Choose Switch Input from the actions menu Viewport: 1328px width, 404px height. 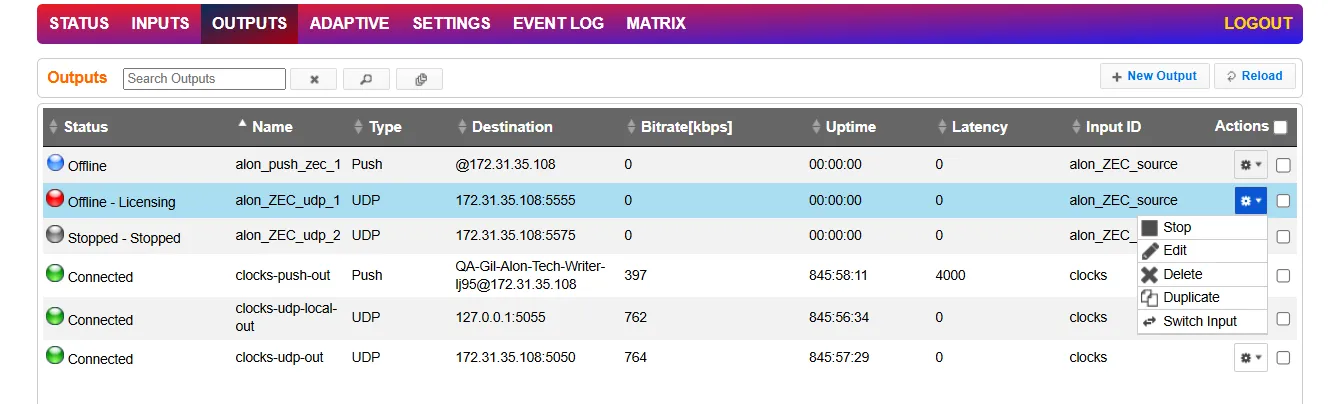[x=1202, y=321]
